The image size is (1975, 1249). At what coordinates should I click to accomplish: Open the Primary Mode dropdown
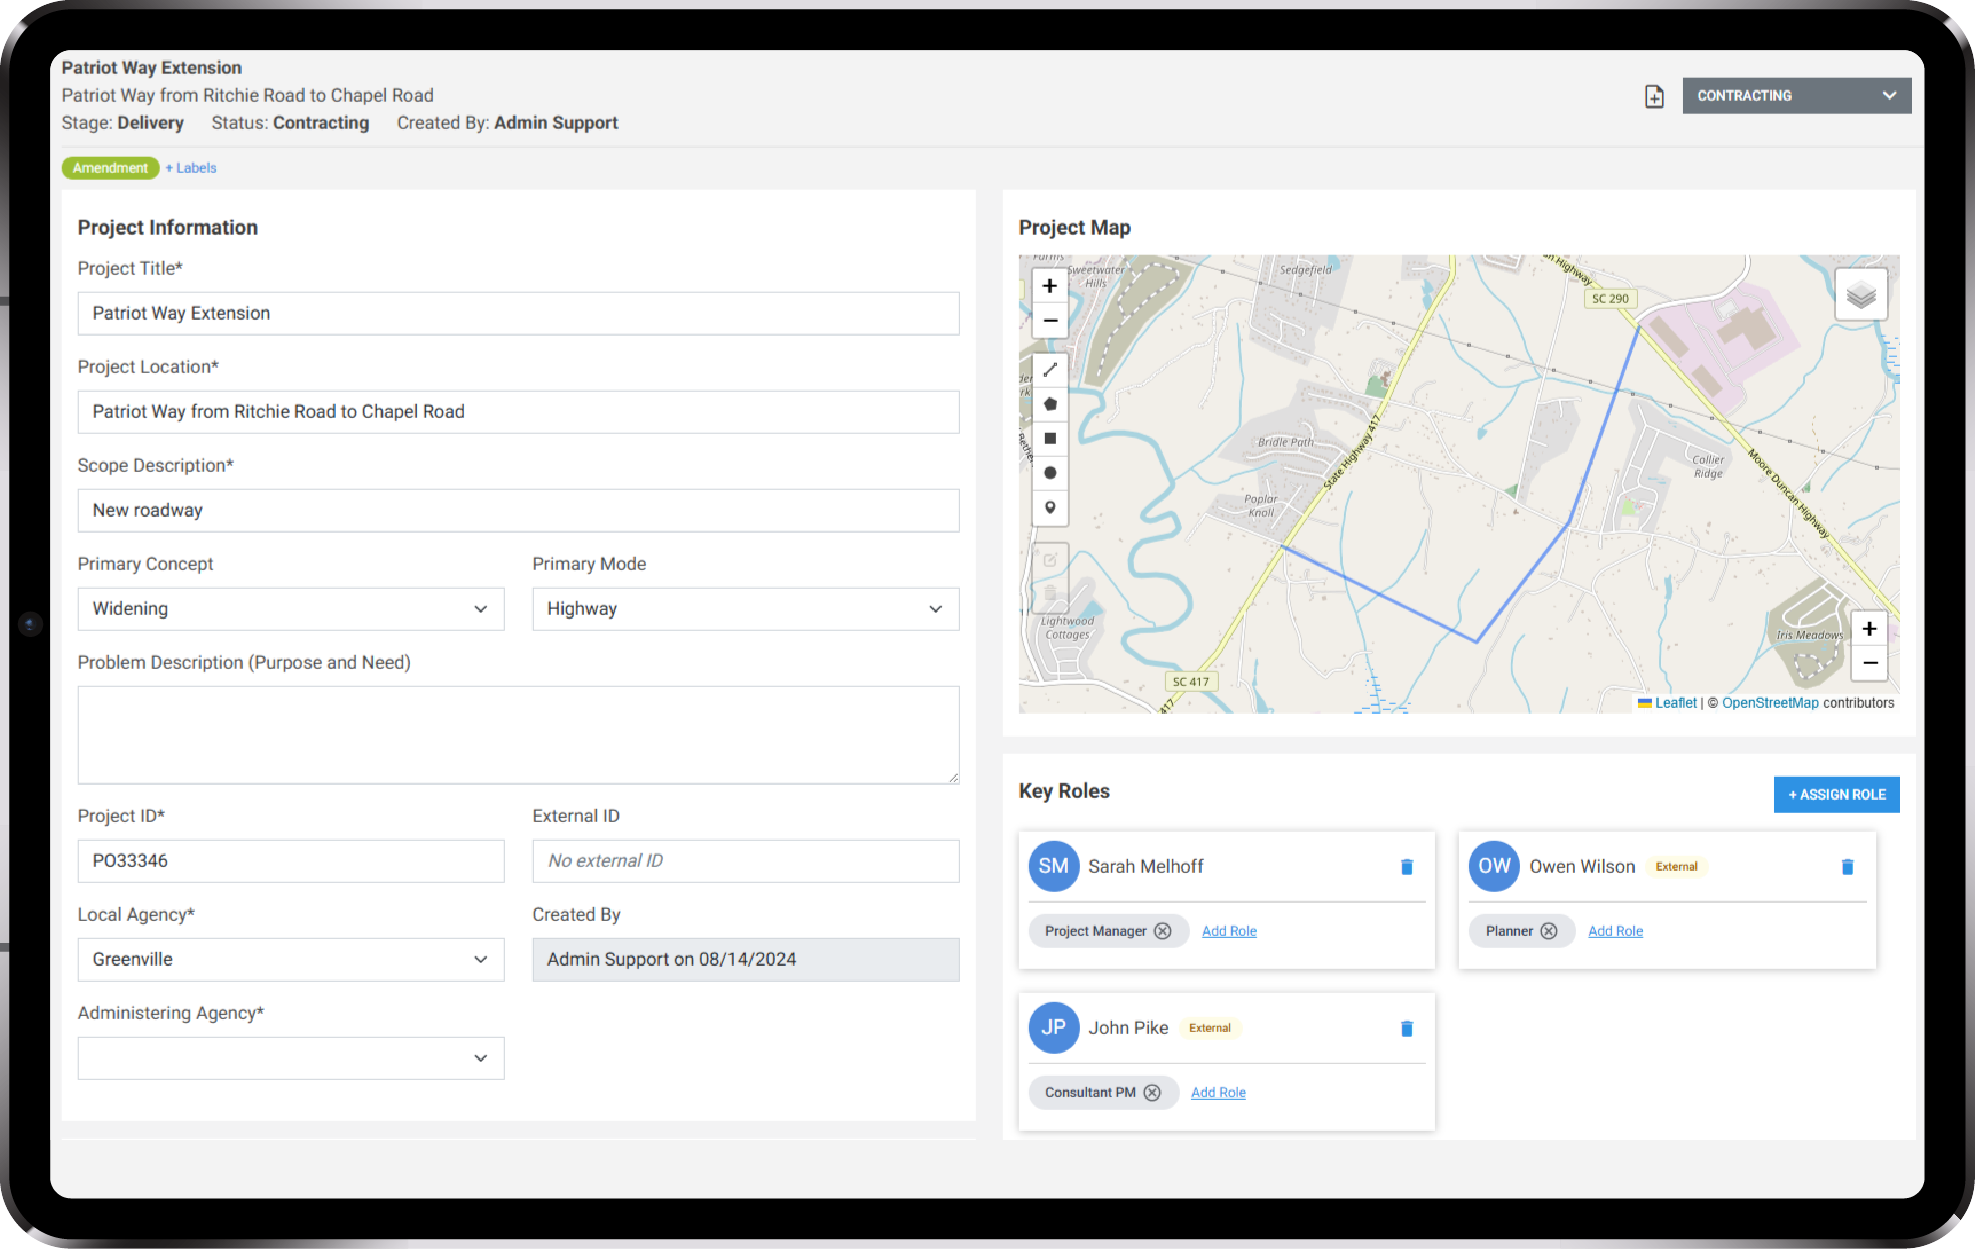point(745,609)
